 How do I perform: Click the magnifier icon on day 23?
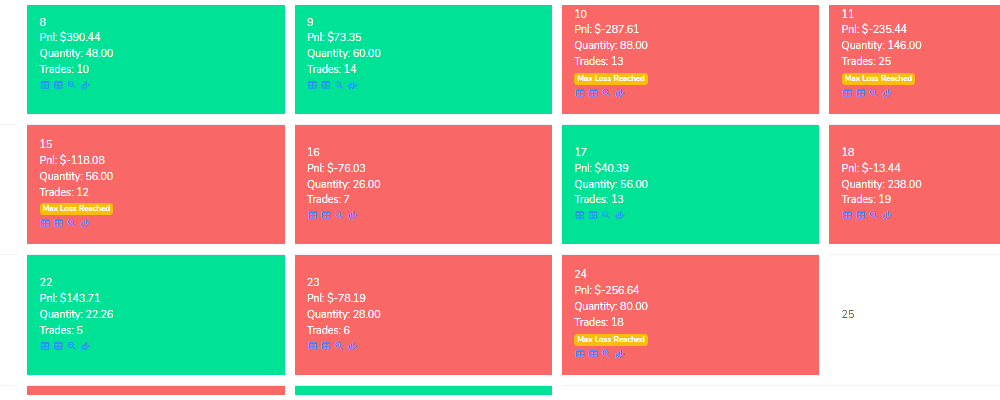[x=339, y=346]
